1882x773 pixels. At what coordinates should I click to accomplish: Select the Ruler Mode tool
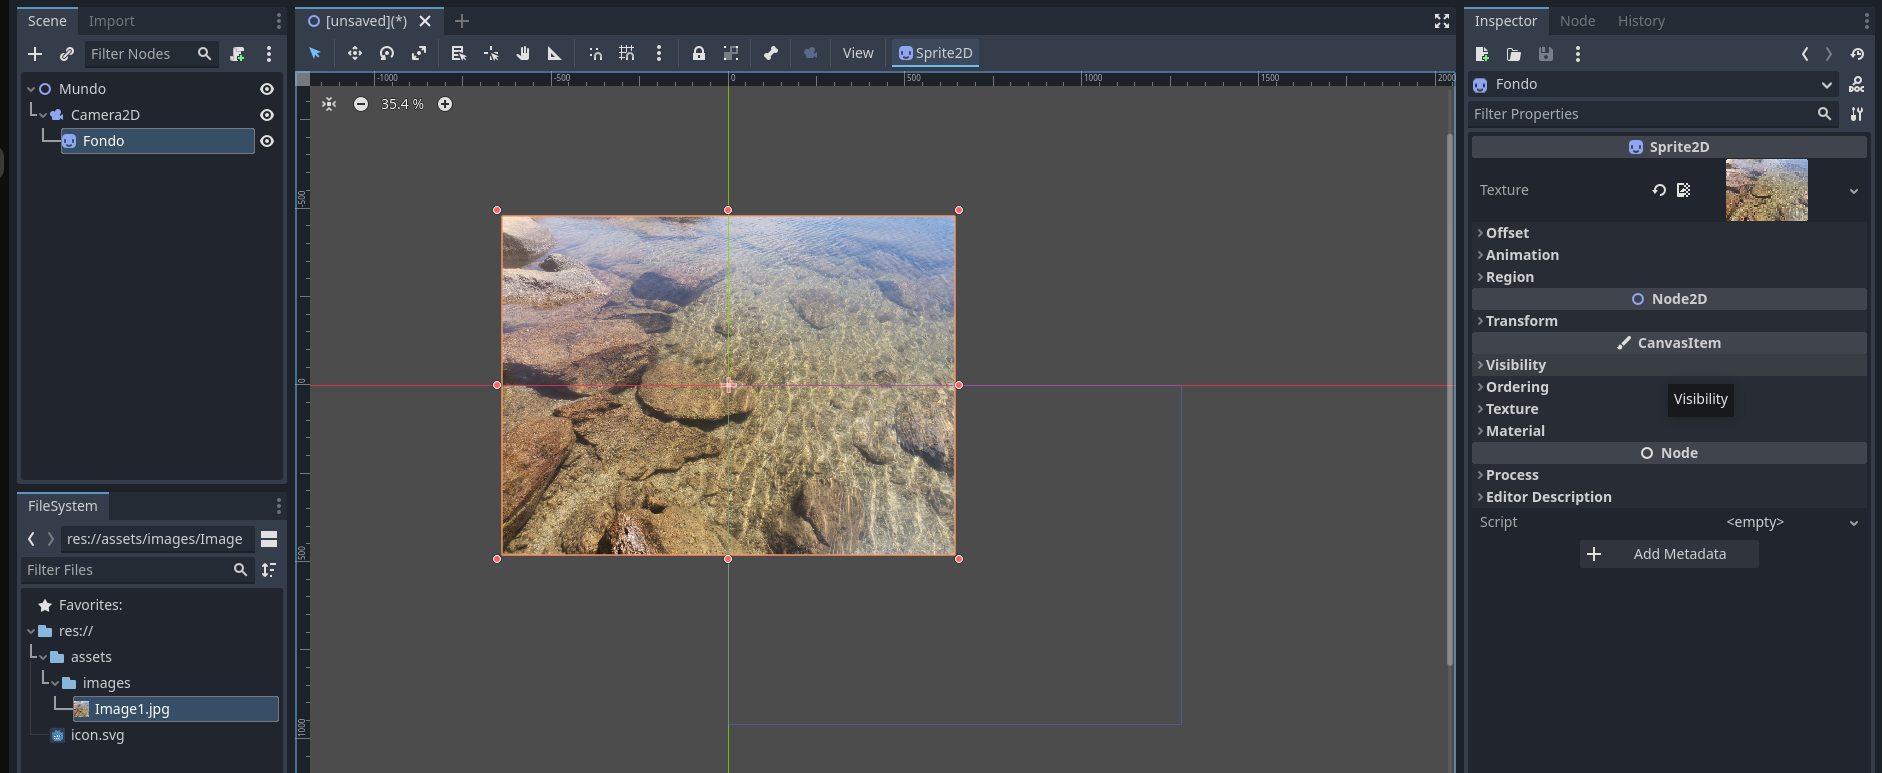pyautogui.click(x=555, y=53)
